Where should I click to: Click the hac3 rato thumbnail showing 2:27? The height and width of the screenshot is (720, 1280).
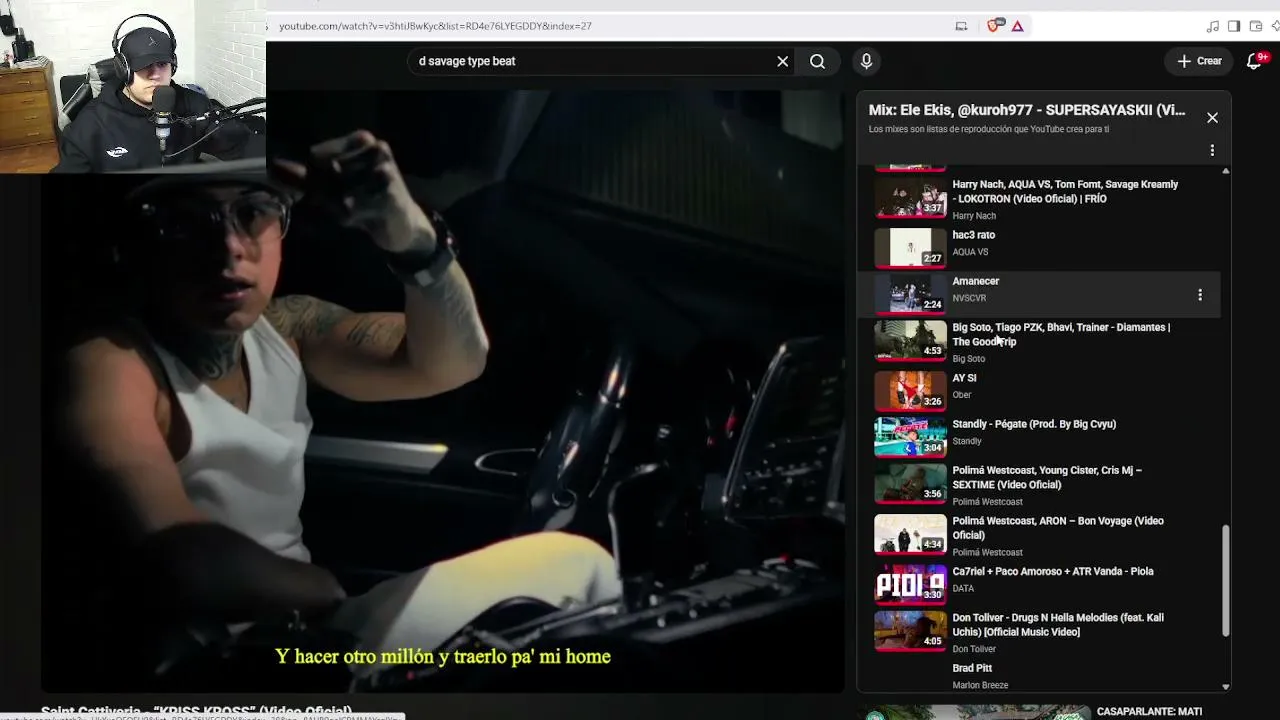coord(910,248)
